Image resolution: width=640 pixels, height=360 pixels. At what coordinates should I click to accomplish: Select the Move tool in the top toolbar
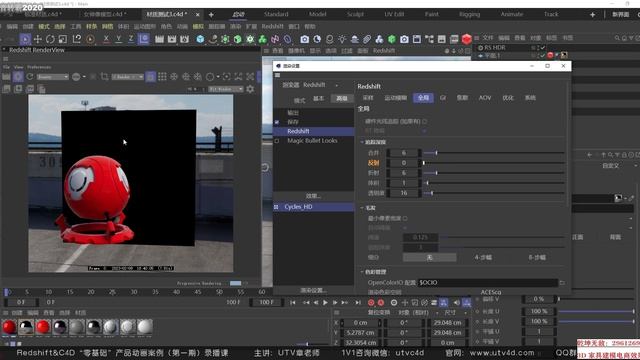(x=38, y=39)
